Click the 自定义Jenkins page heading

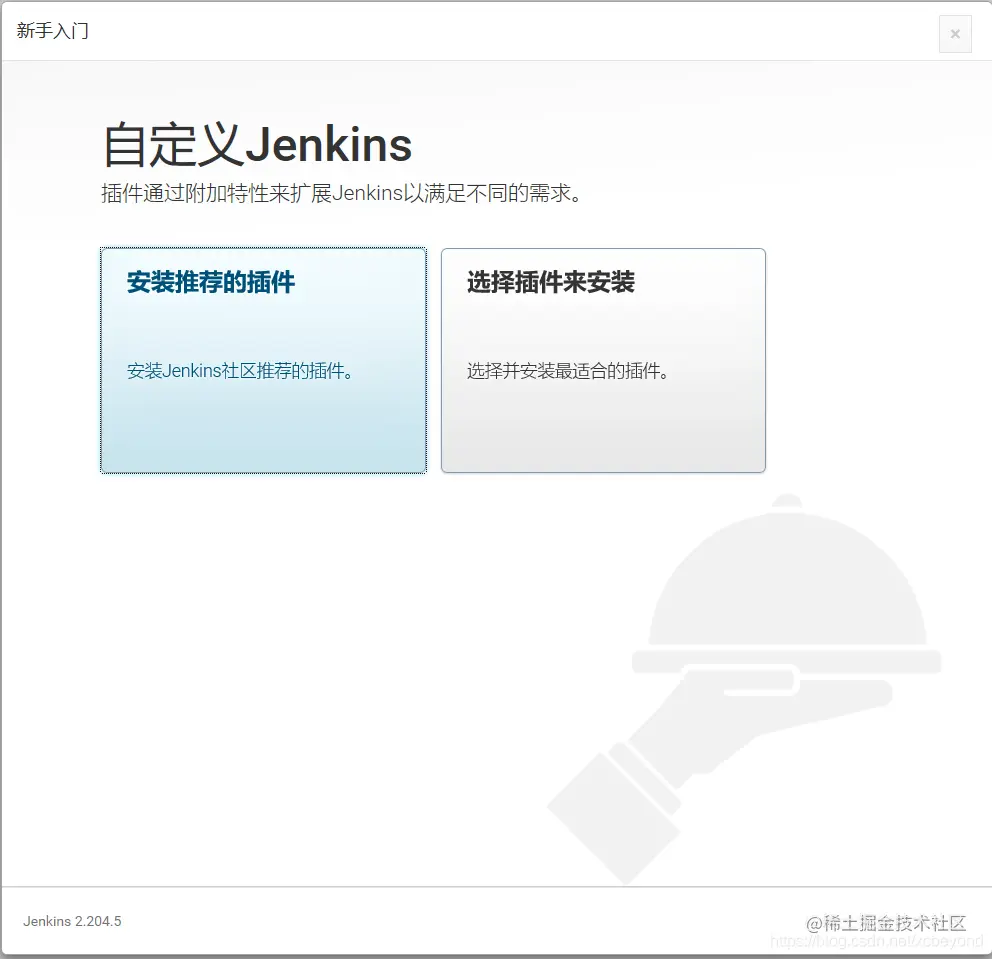[x=255, y=144]
